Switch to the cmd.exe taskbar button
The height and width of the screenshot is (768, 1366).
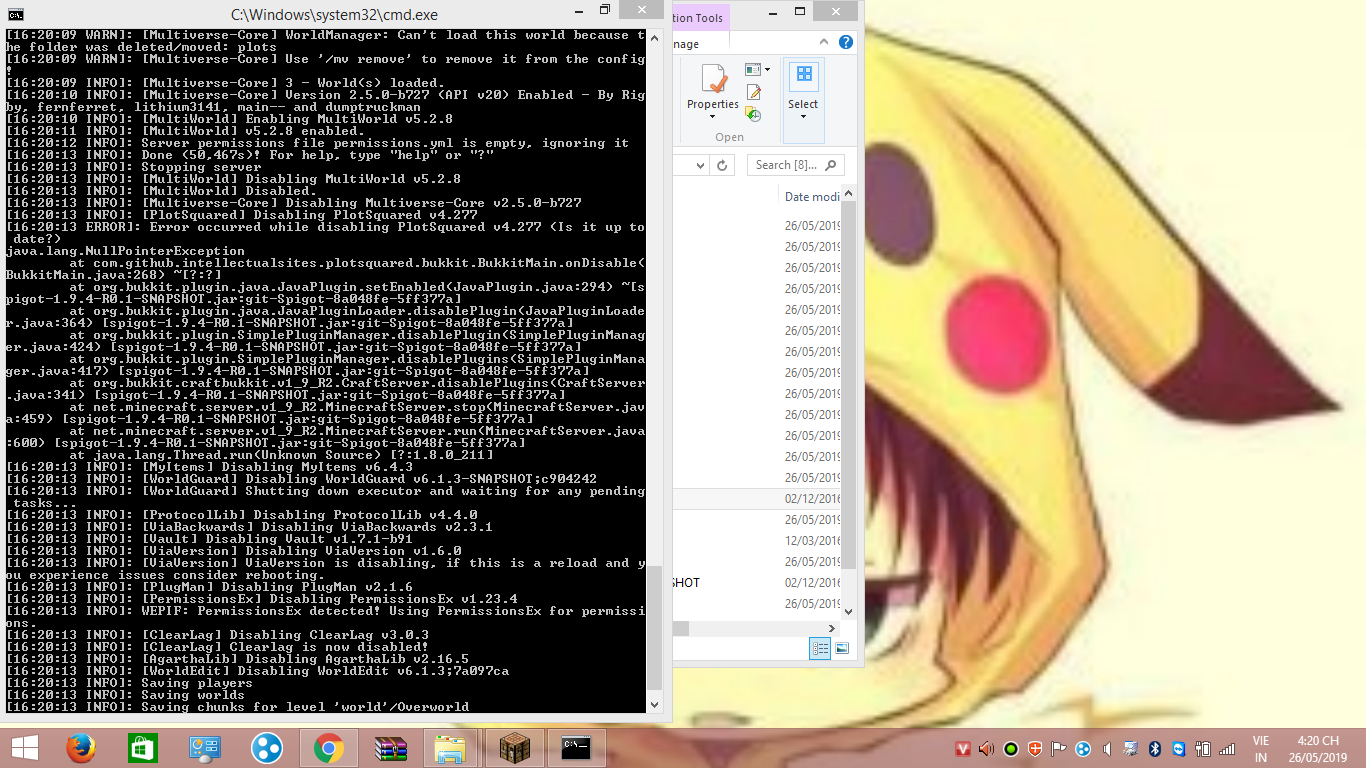(575, 748)
